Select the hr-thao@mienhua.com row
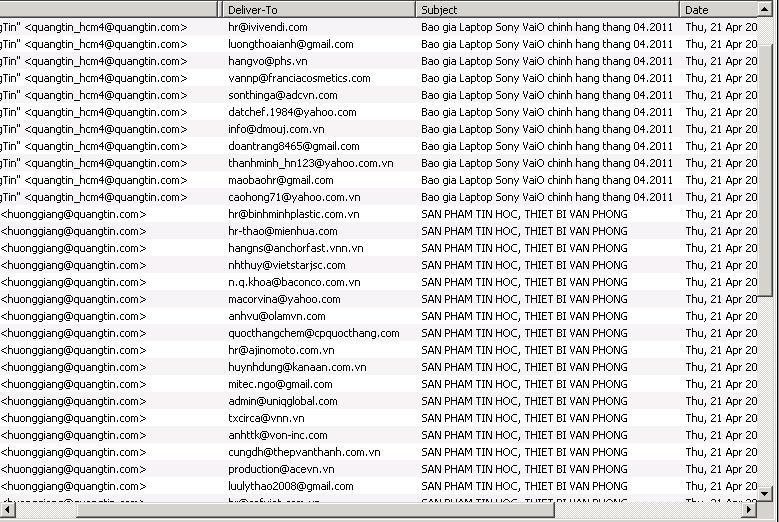Image resolution: width=779 pixels, height=522 pixels. click(379, 231)
